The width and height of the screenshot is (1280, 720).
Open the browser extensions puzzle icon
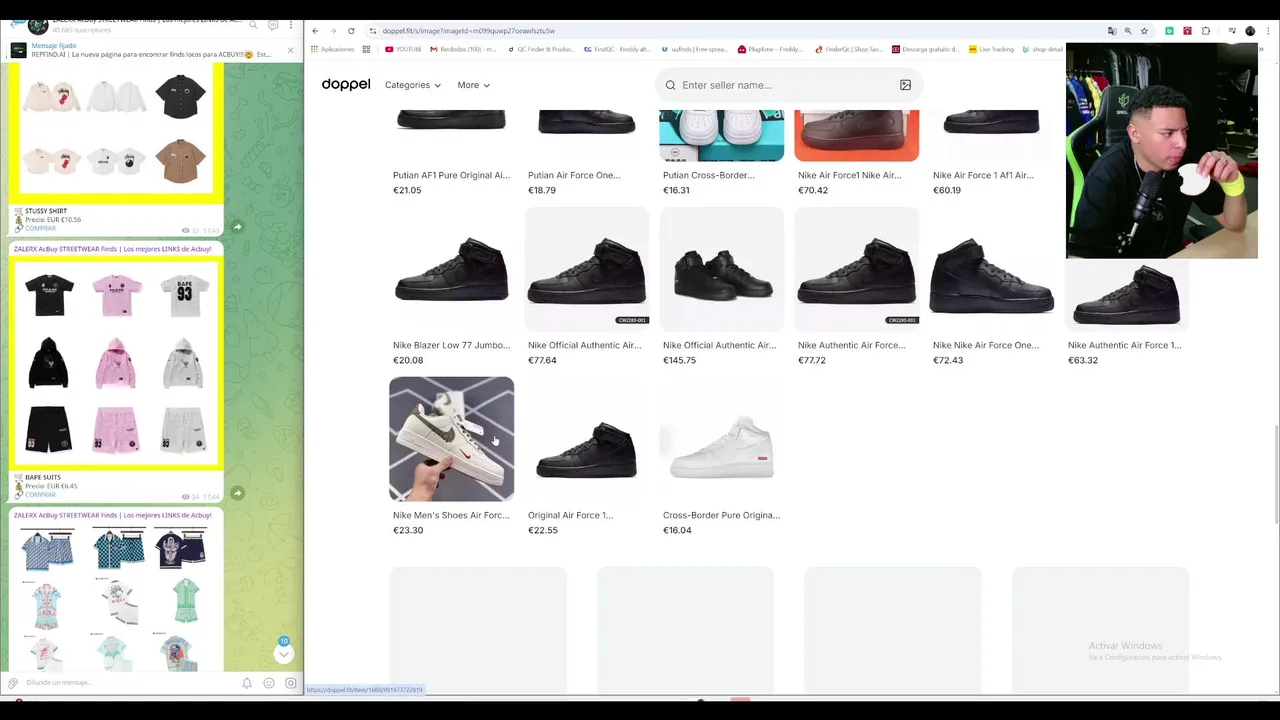tap(1206, 31)
